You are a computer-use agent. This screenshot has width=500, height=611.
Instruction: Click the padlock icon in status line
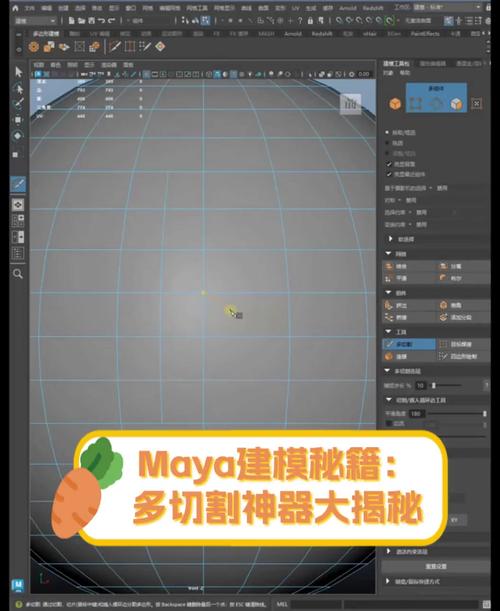click(310, 20)
